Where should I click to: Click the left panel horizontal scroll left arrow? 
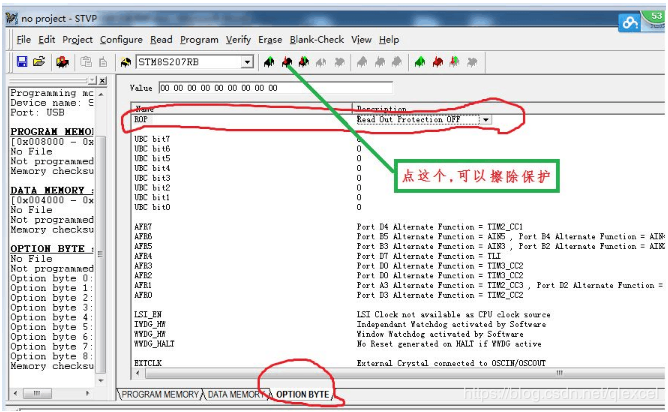pyautogui.click(x=16, y=393)
